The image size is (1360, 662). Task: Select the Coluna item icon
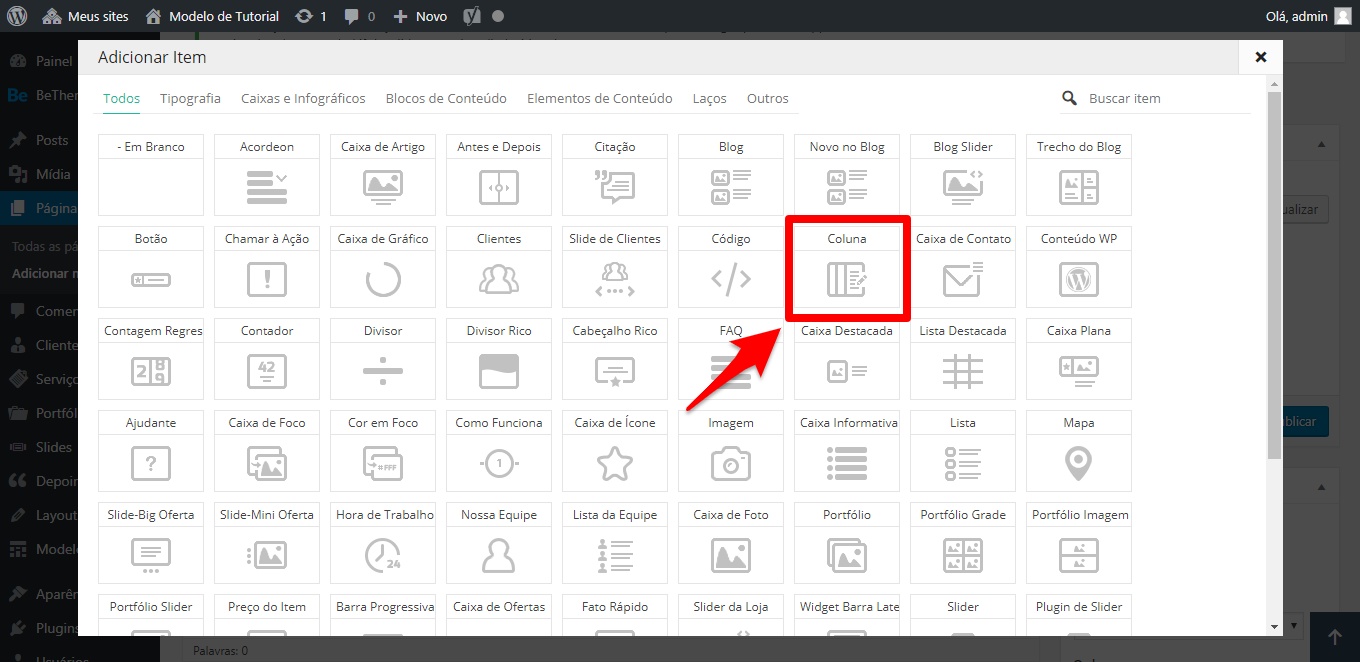coord(847,280)
